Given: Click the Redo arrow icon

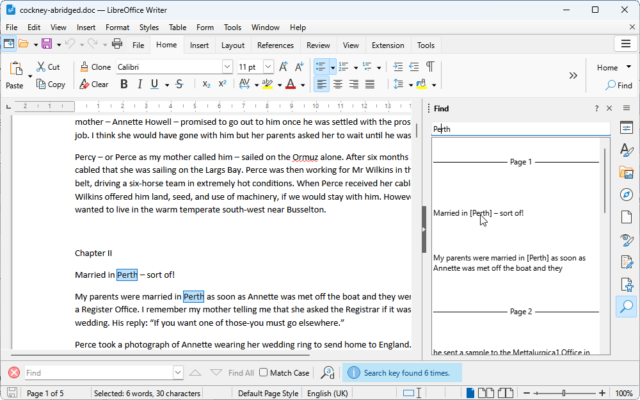Looking at the screenshot, I should tap(93, 44).
